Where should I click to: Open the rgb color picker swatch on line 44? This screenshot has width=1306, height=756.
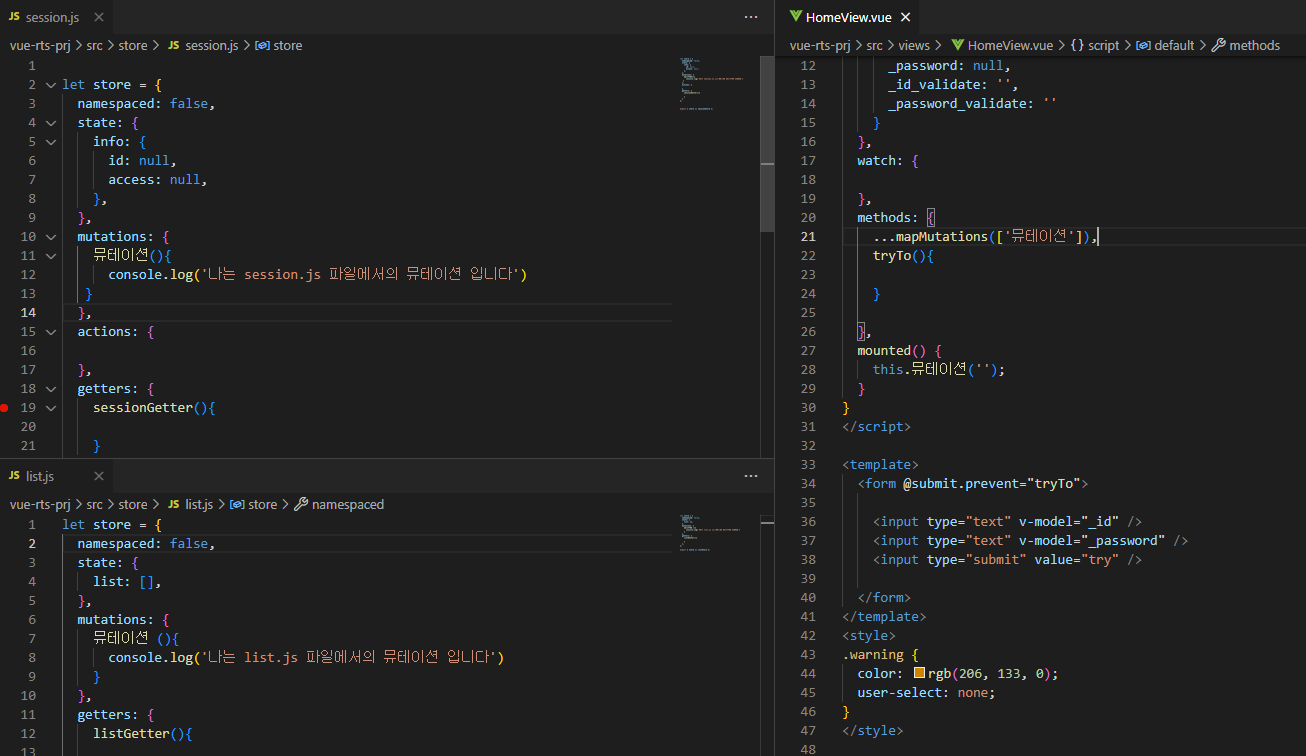(x=920, y=673)
